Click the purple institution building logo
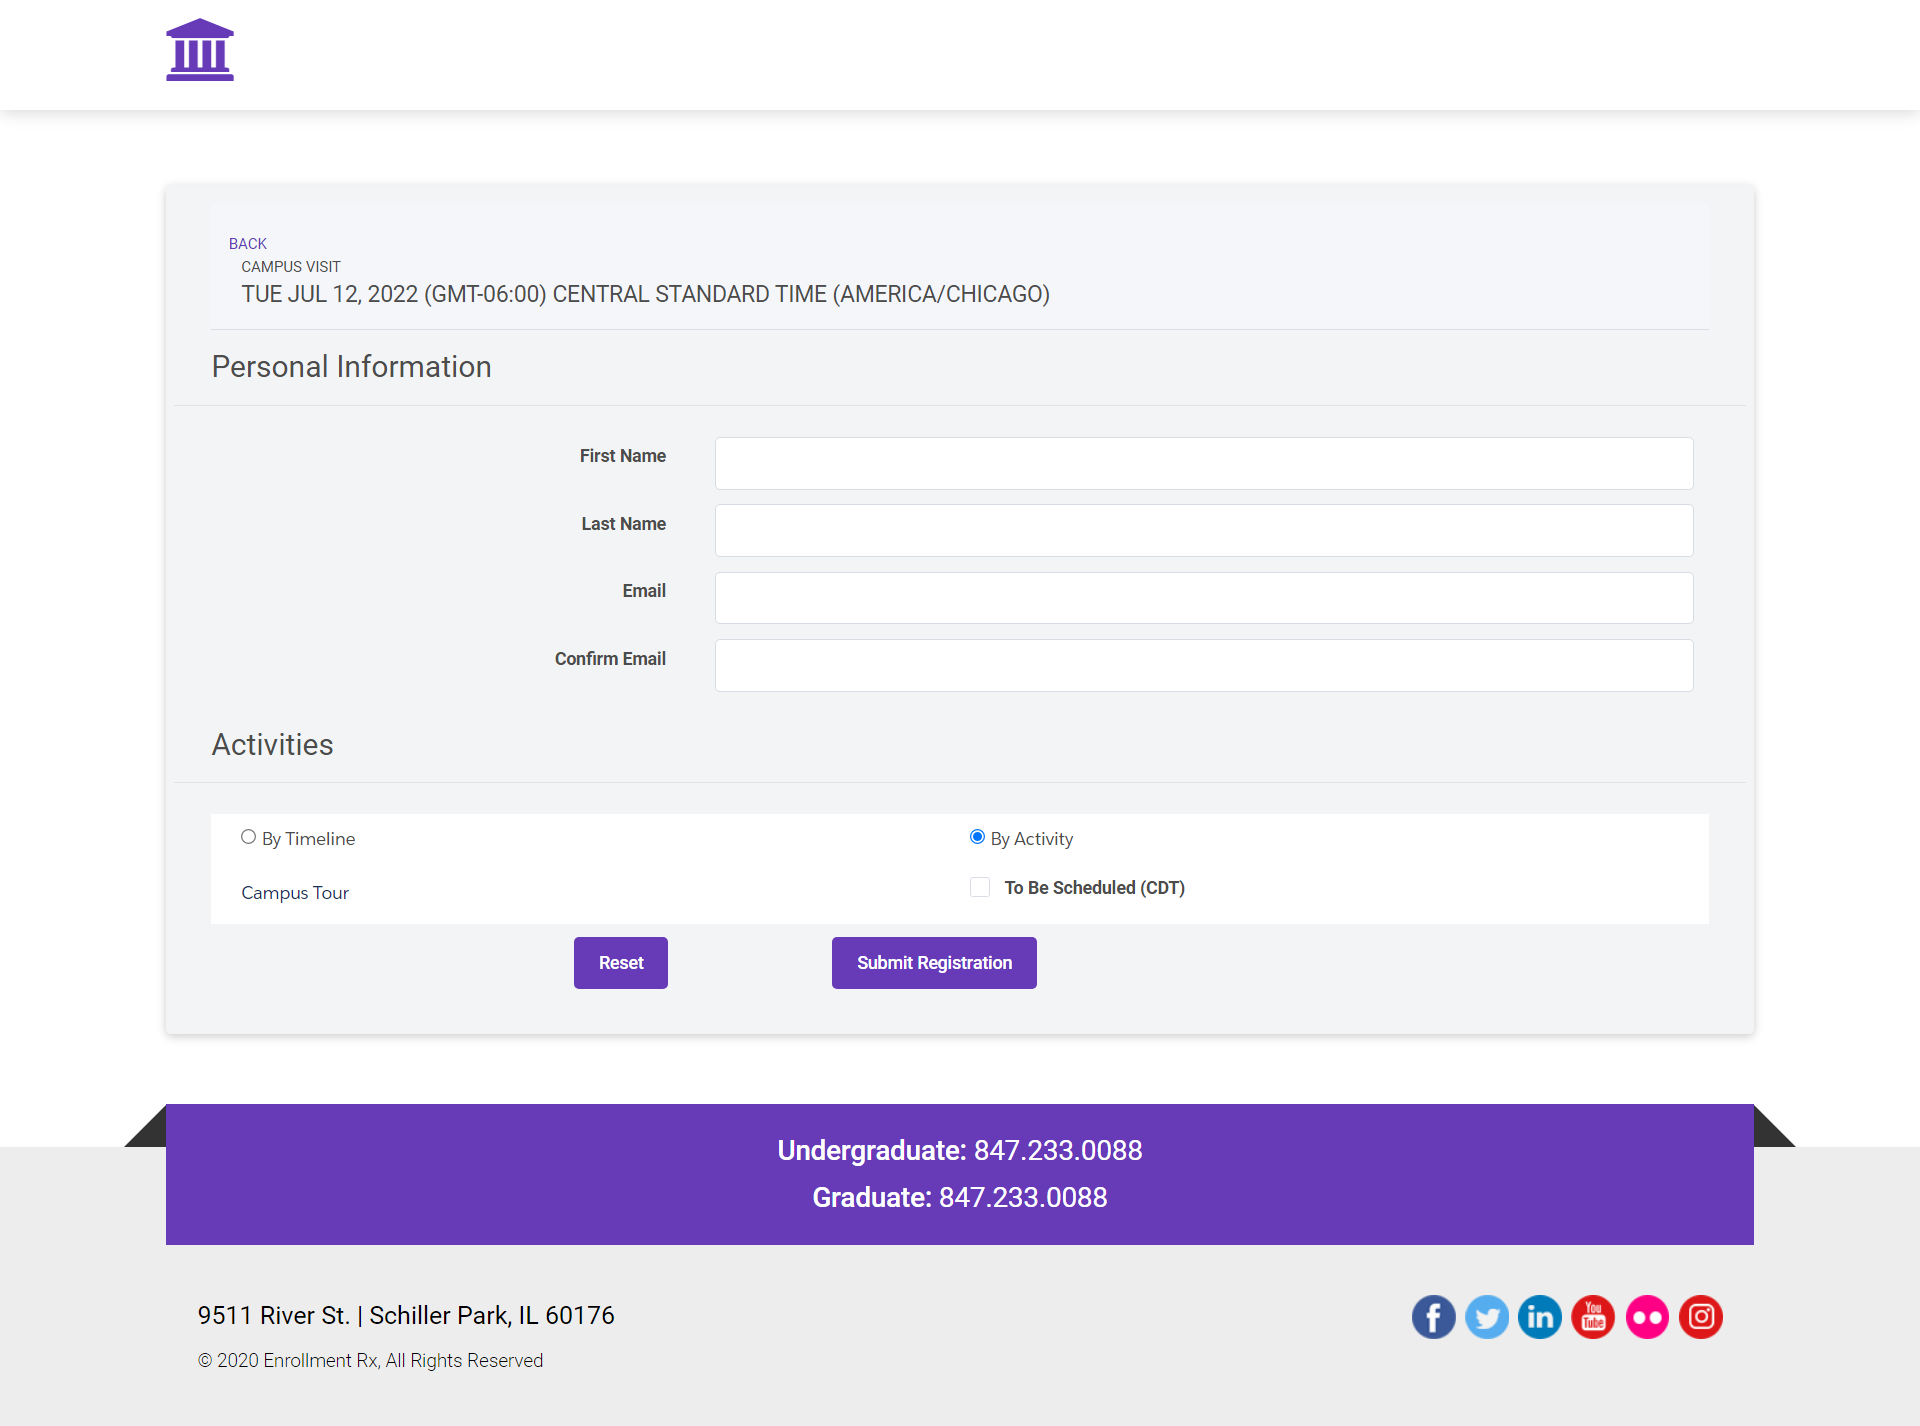Image resolution: width=1920 pixels, height=1426 pixels. point(200,50)
